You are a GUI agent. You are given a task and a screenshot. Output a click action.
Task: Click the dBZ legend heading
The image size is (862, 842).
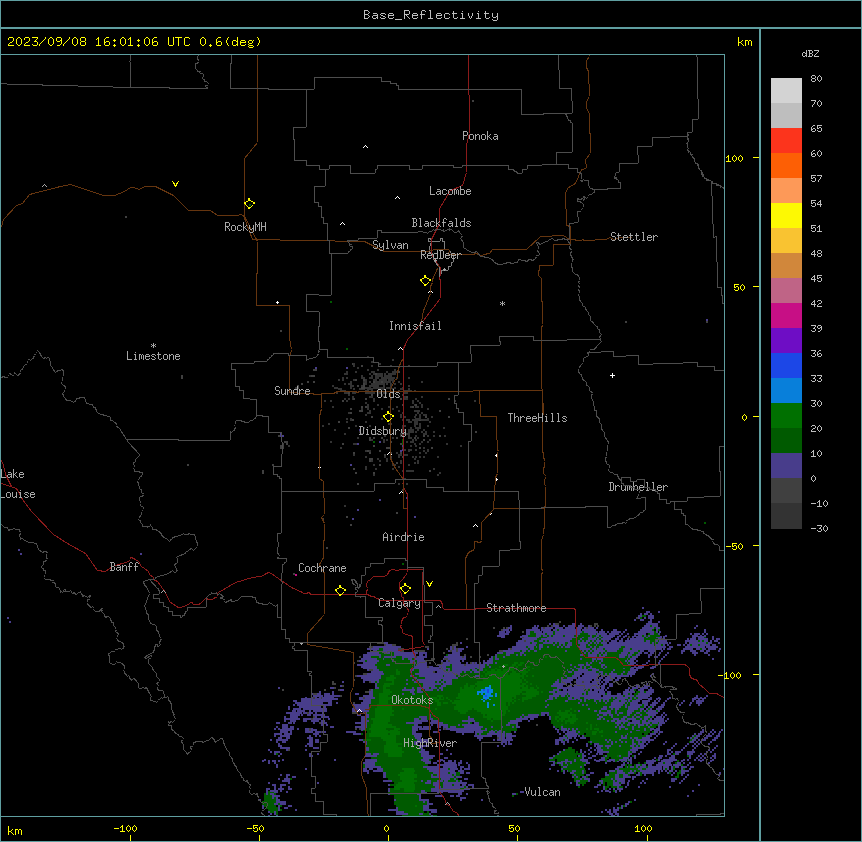[810, 53]
